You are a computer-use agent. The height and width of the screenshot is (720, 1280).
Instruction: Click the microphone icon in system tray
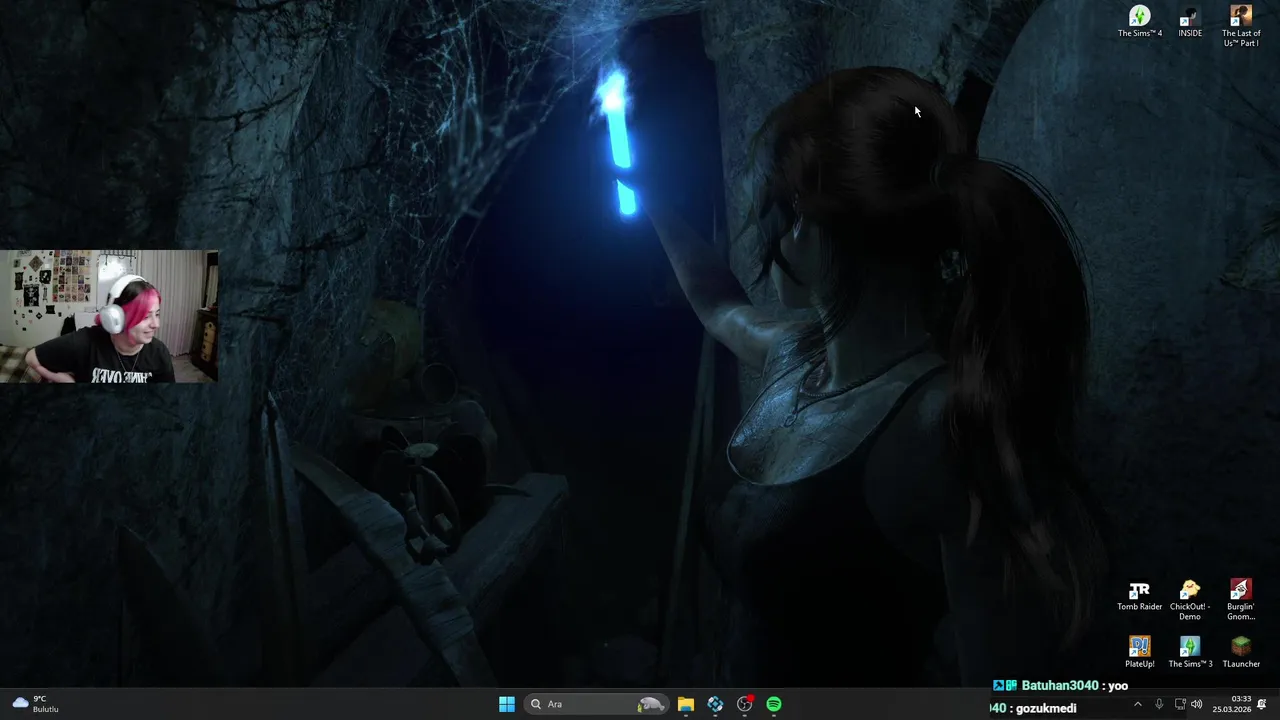pos(1159,704)
